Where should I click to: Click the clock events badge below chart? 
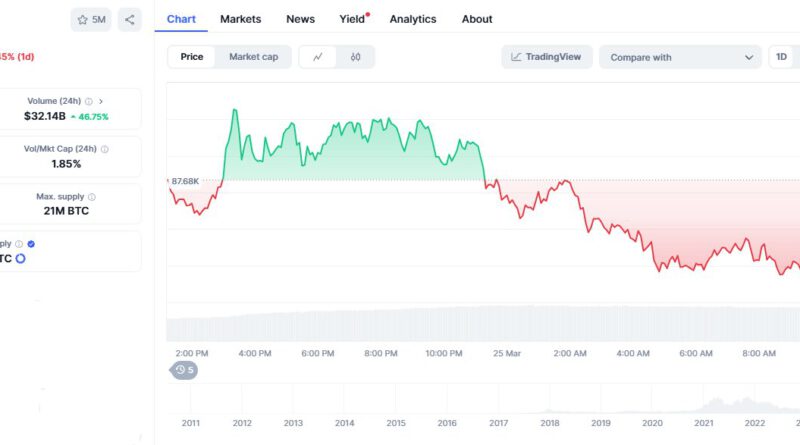pos(183,370)
